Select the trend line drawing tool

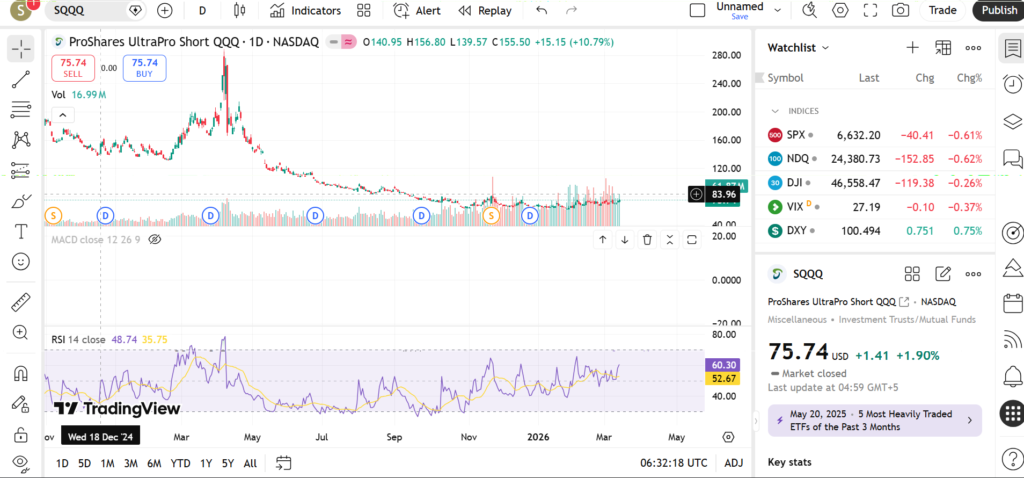[21, 79]
